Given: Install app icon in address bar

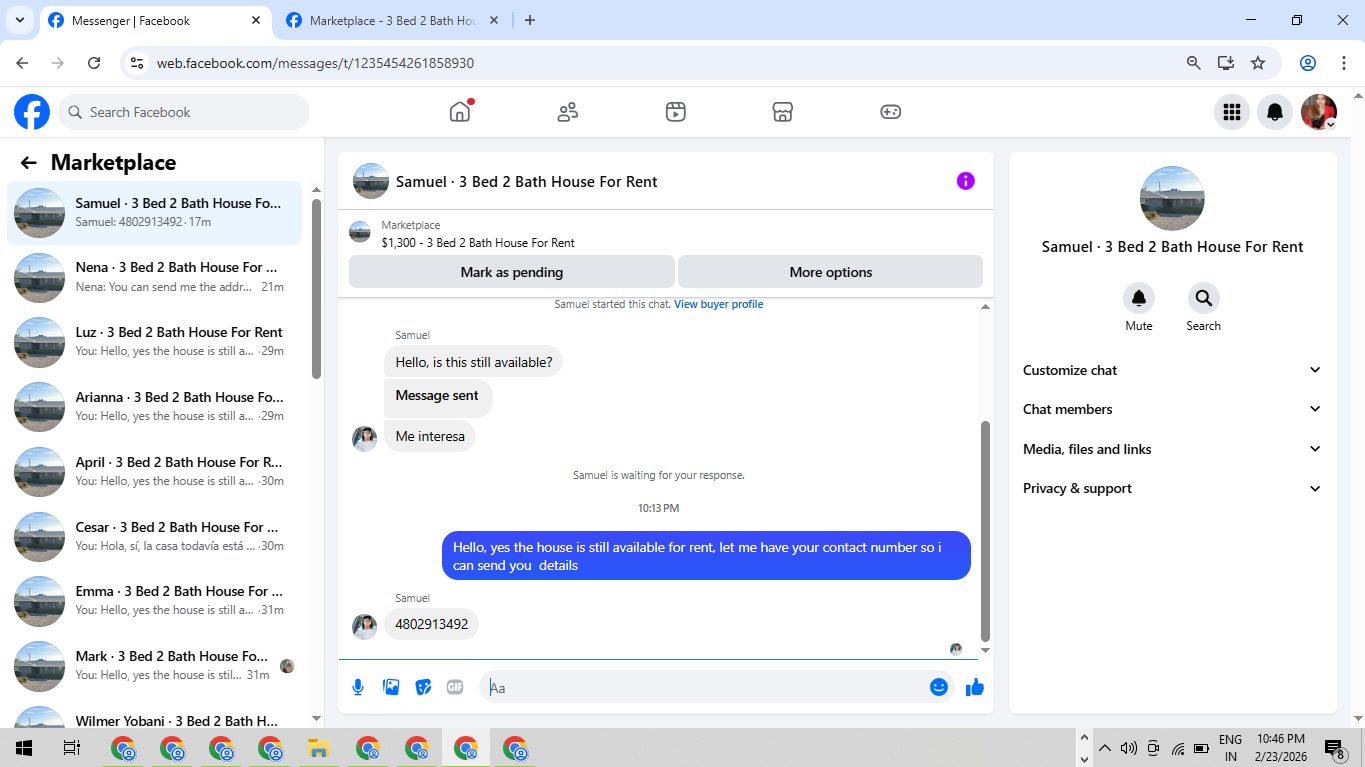Looking at the screenshot, I should [1226, 63].
